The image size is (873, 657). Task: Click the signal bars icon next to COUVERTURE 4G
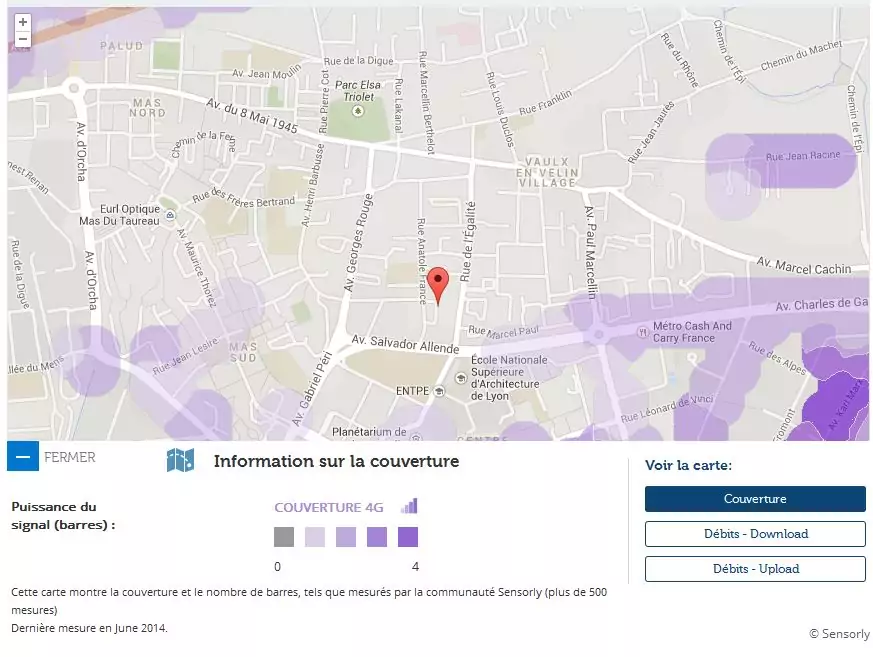pyautogui.click(x=409, y=506)
